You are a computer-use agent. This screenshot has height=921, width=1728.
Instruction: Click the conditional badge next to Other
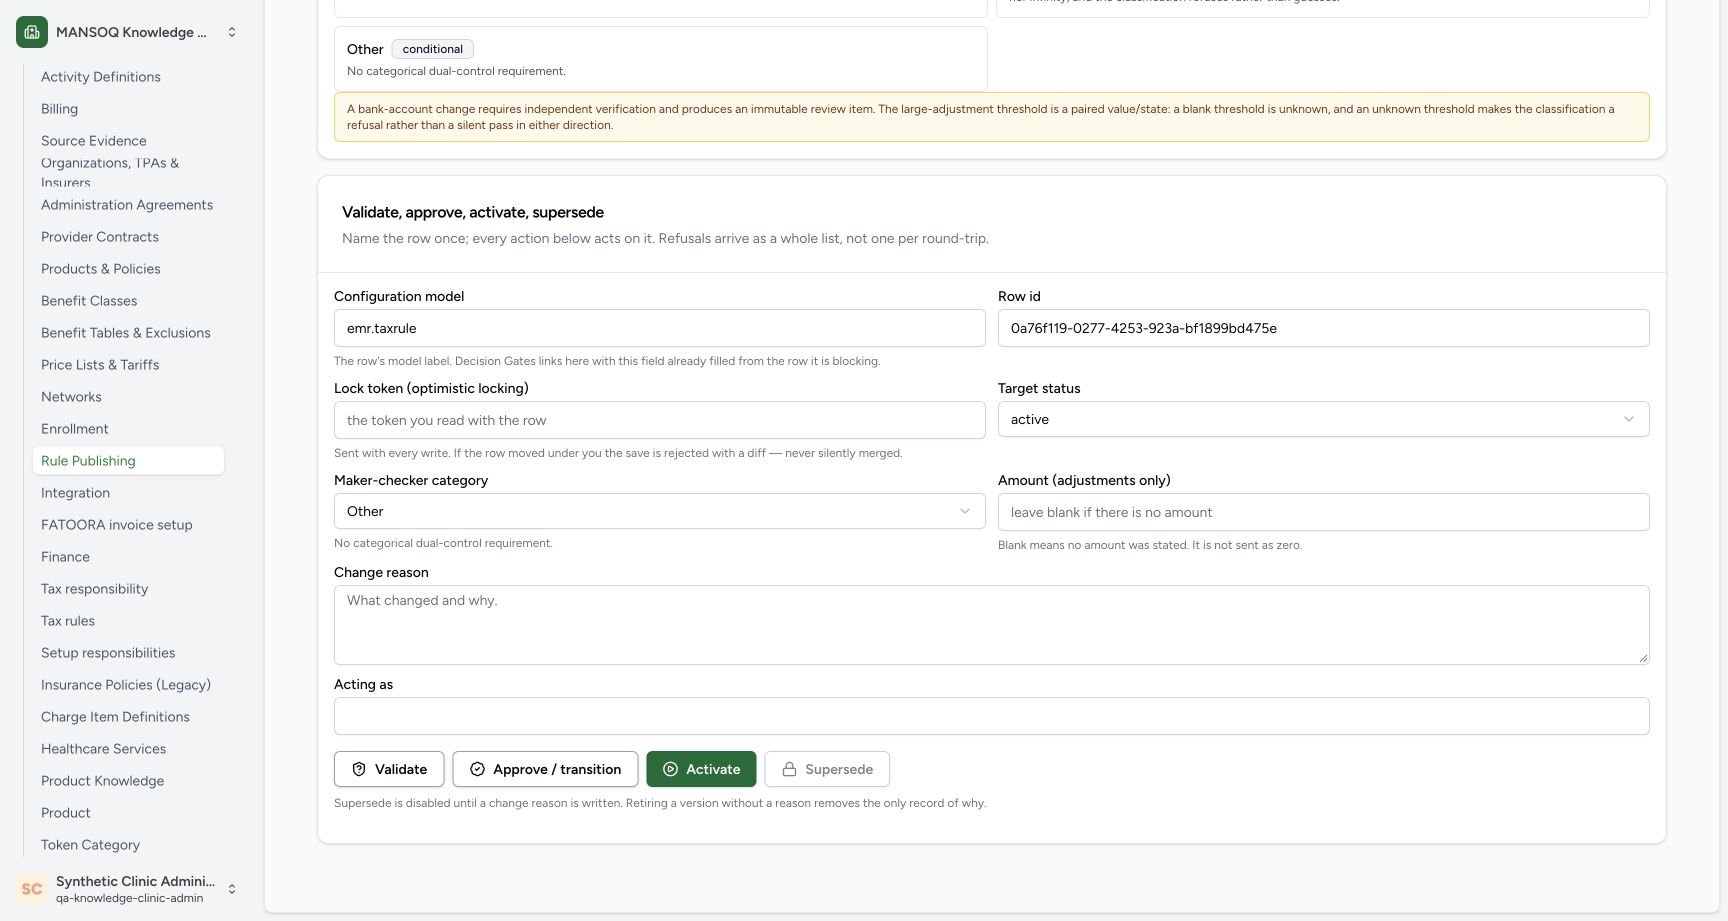click(433, 49)
